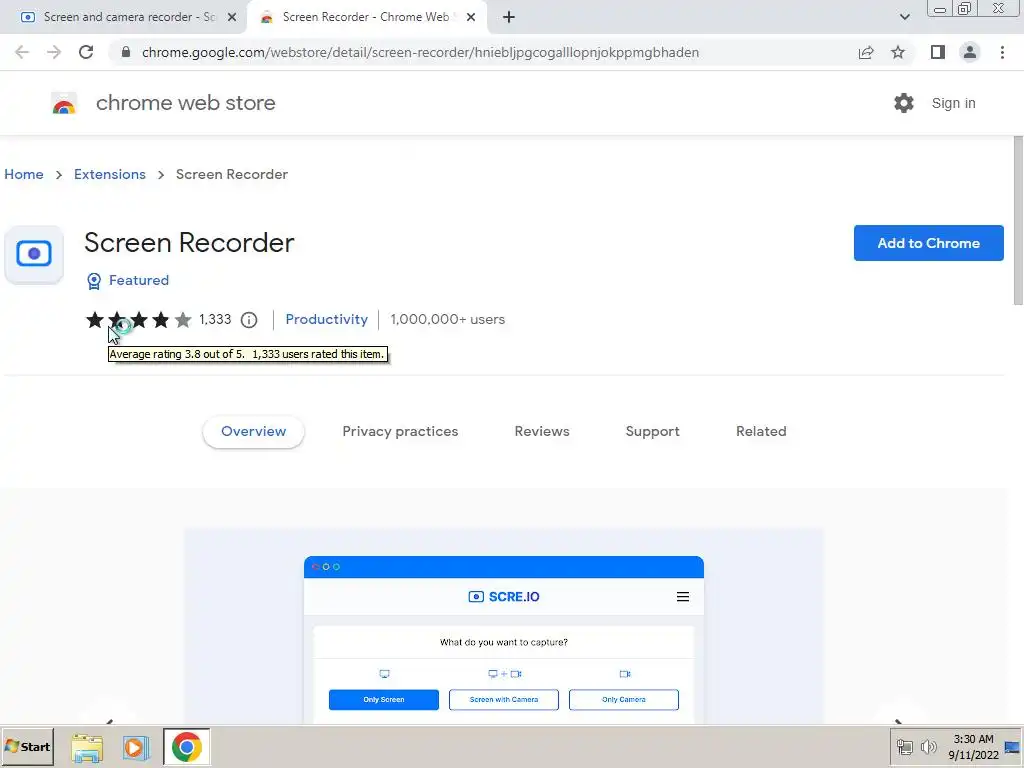Screen dimensions: 1024x768
Task: Click Only Screen button in preview
Action: click(x=384, y=699)
